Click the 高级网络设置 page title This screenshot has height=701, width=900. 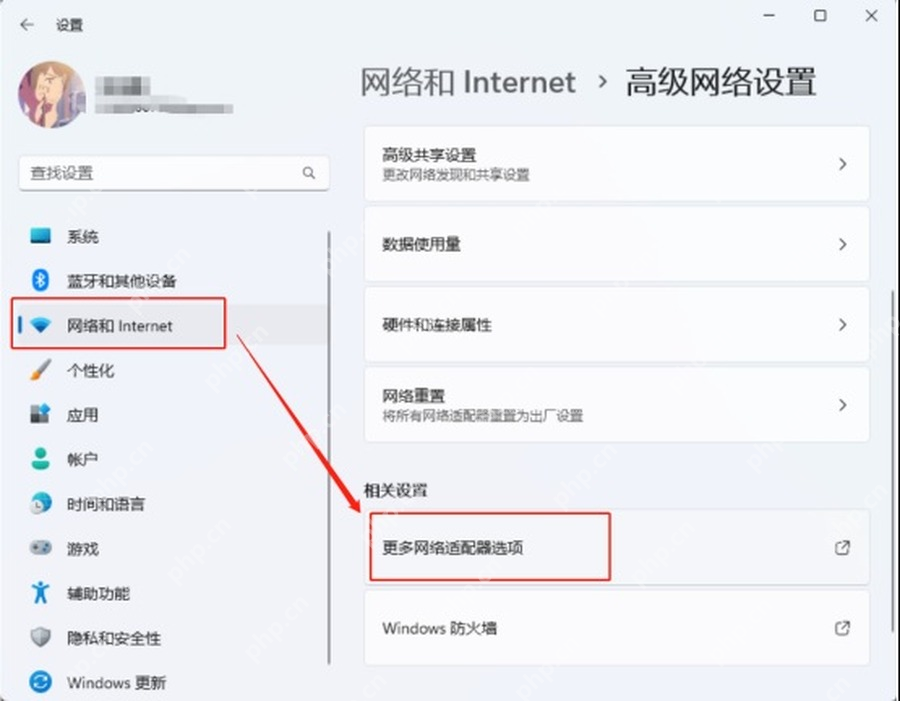click(720, 82)
